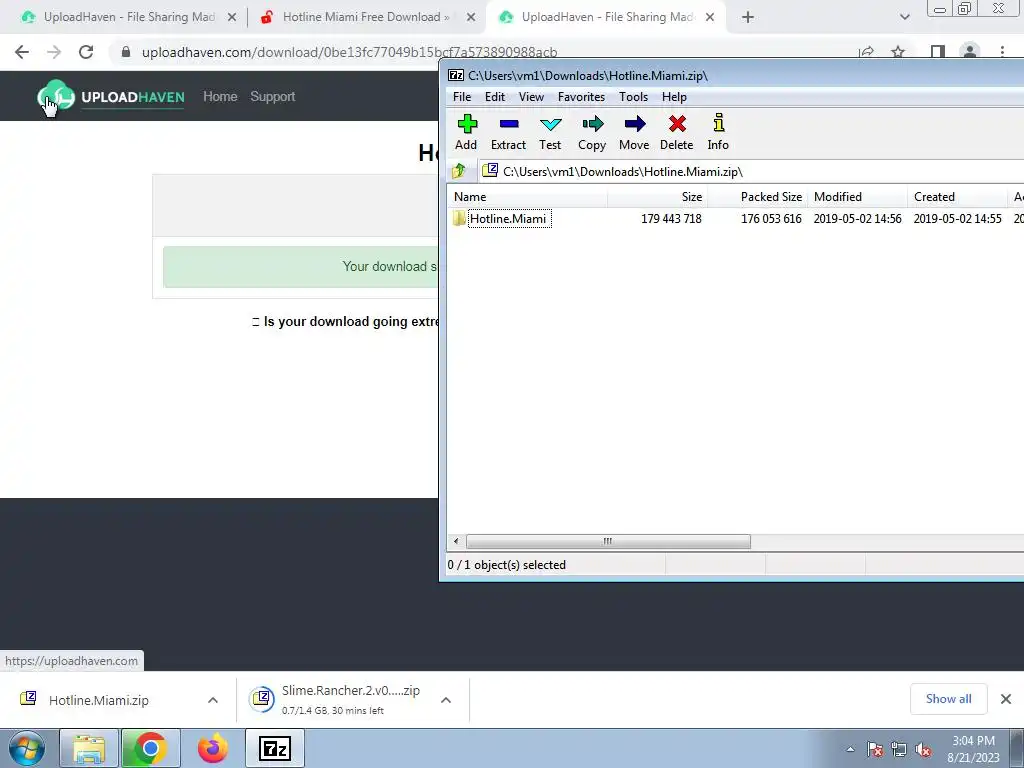Screen dimensions: 1024x768
Task: Launch Firefox from the taskbar
Action: (x=212, y=748)
